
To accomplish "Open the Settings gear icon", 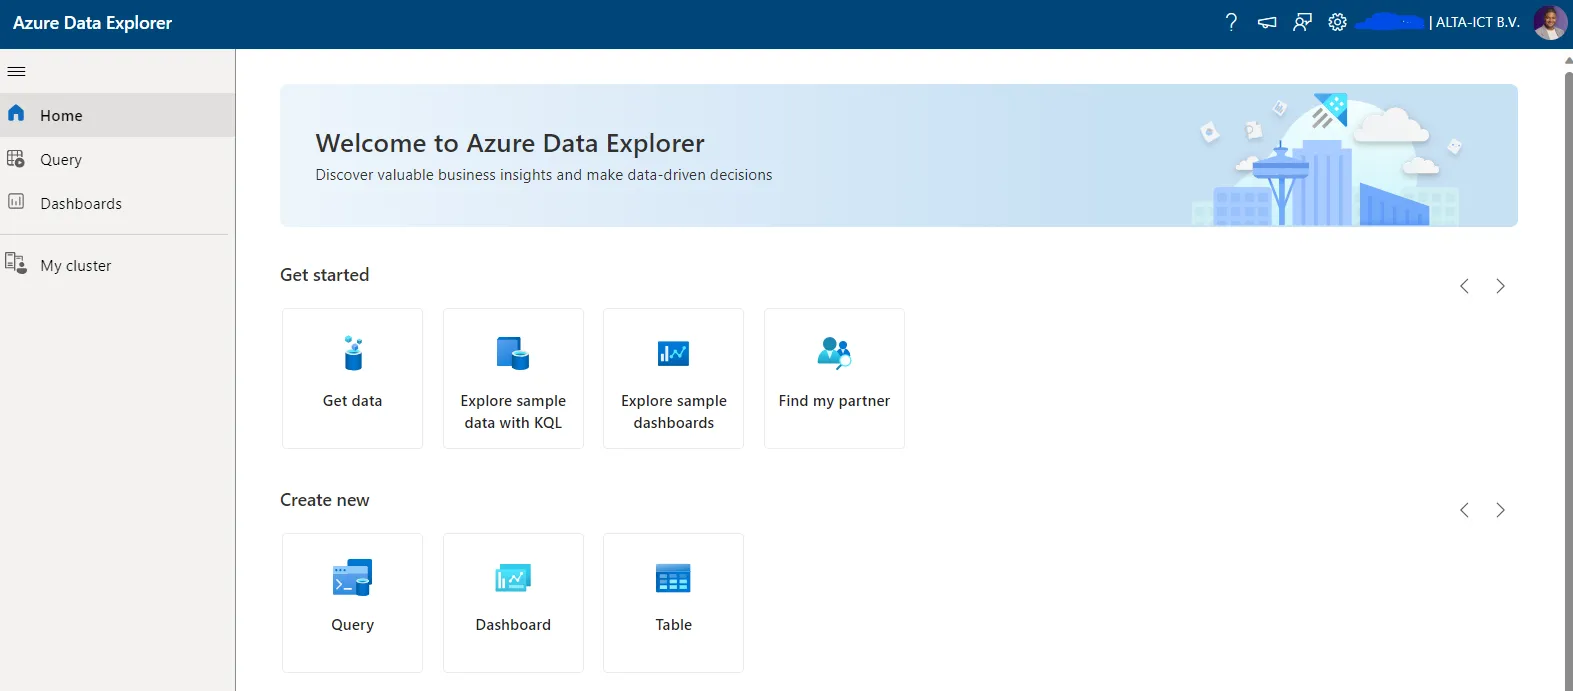I will click(1338, 22).
